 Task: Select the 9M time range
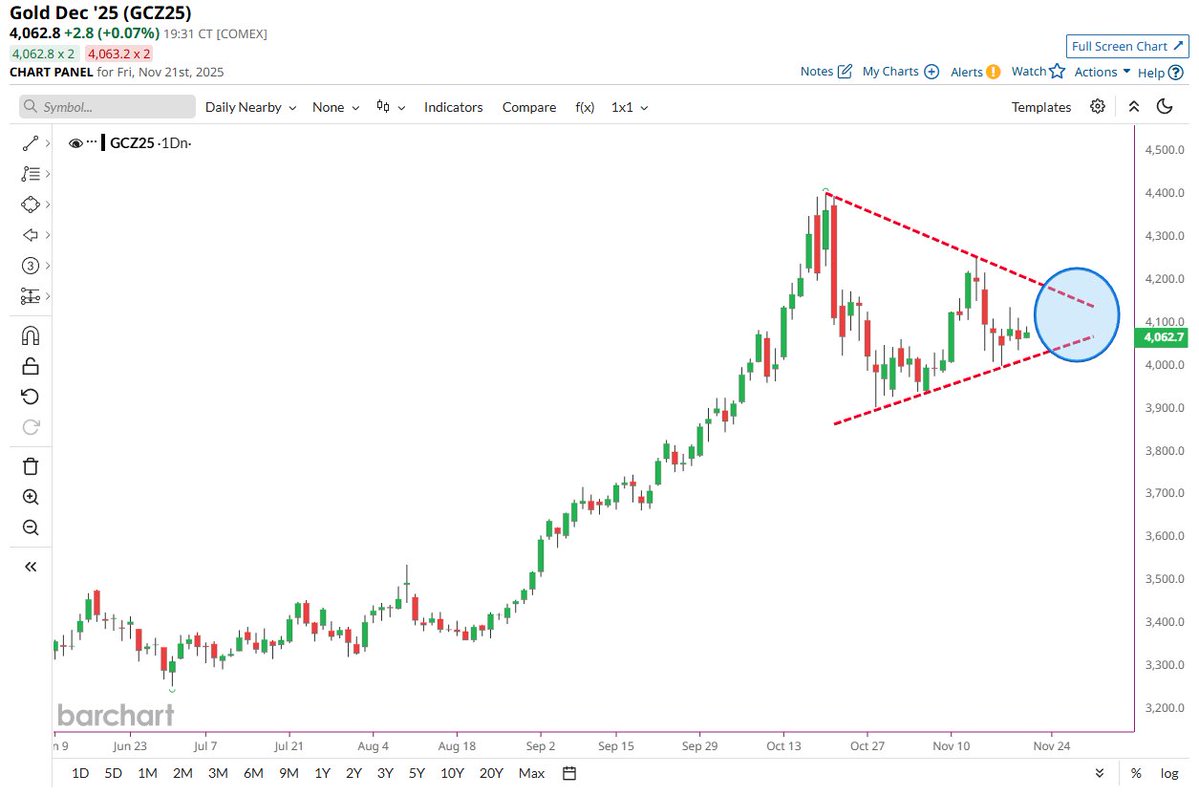click(288, 773)
